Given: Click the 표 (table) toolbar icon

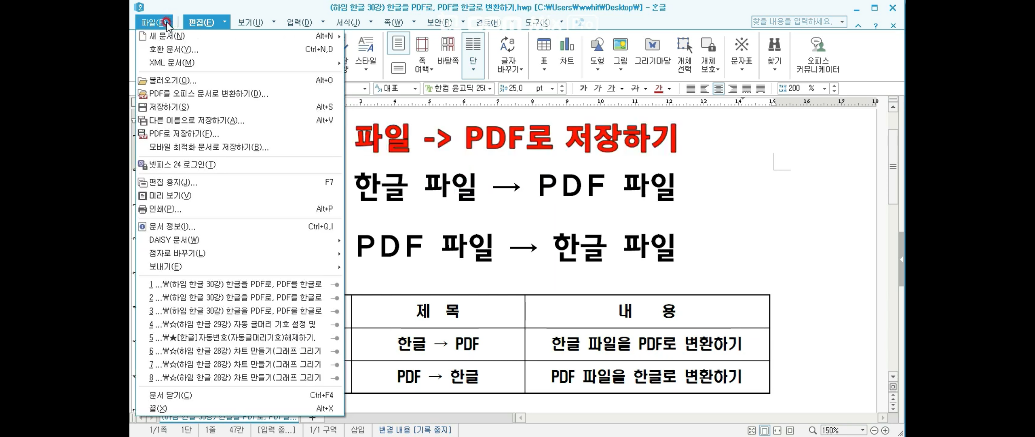Looking at the screenshot, I should 544,50.
